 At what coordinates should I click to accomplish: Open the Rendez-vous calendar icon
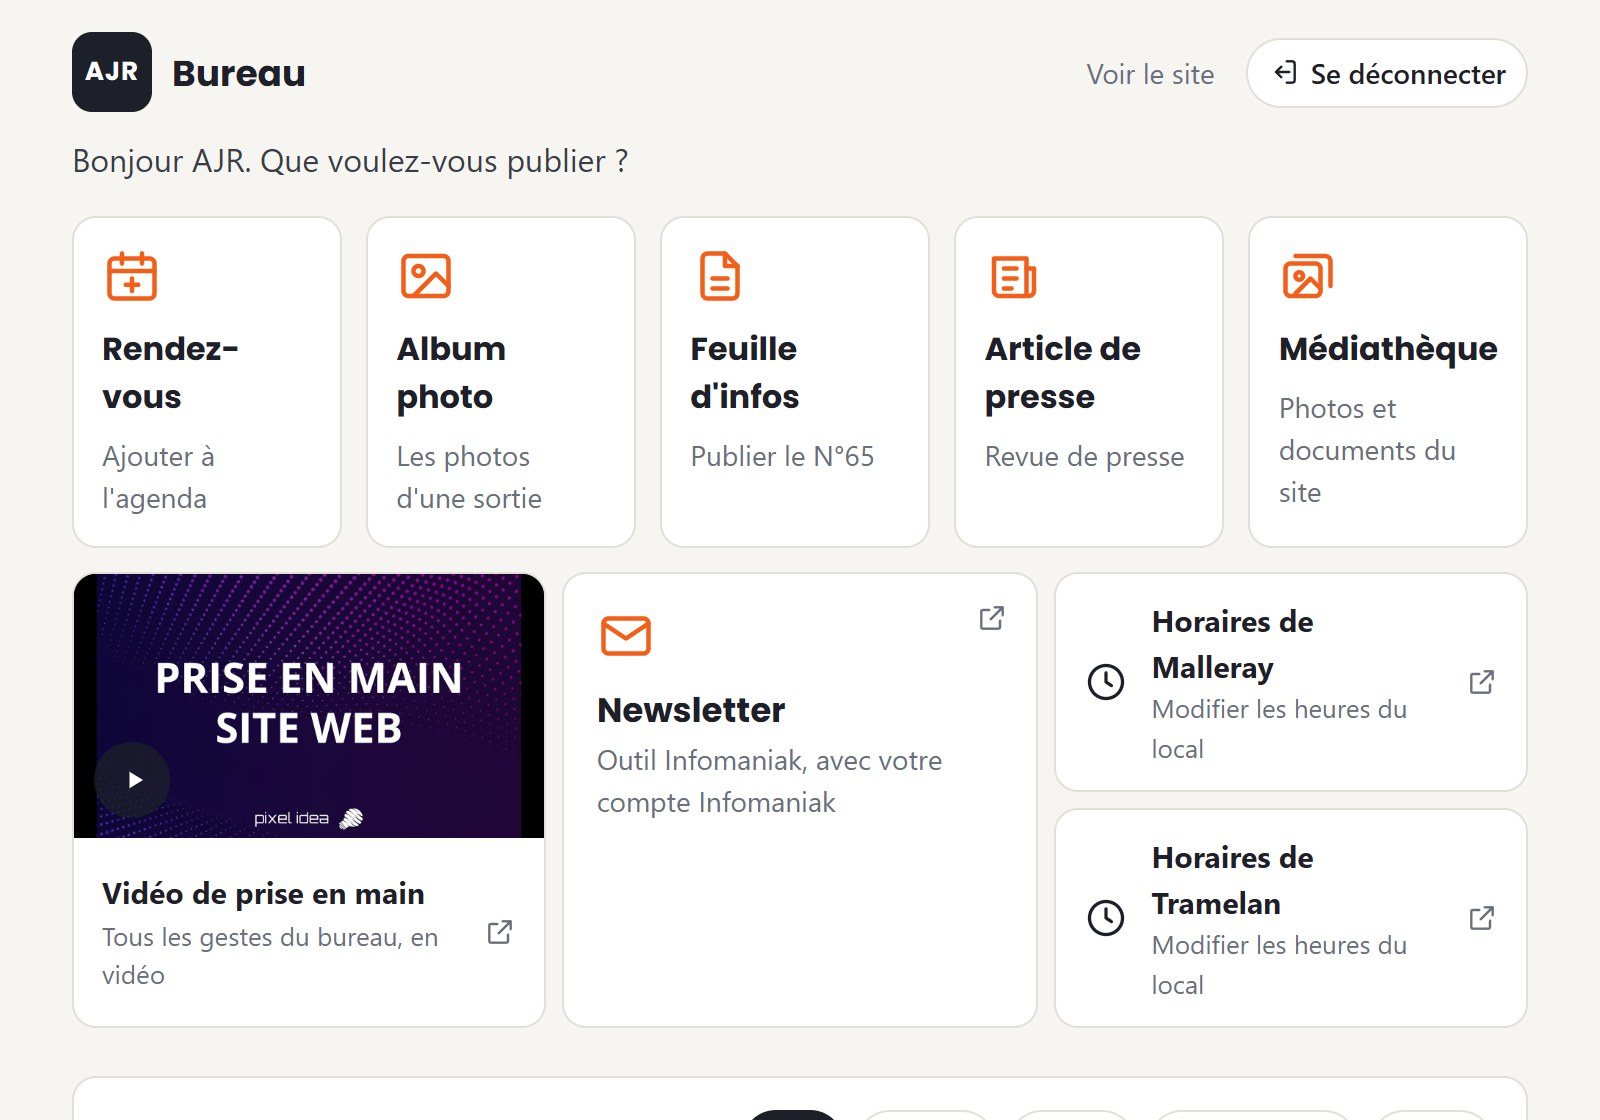point(132,276)
